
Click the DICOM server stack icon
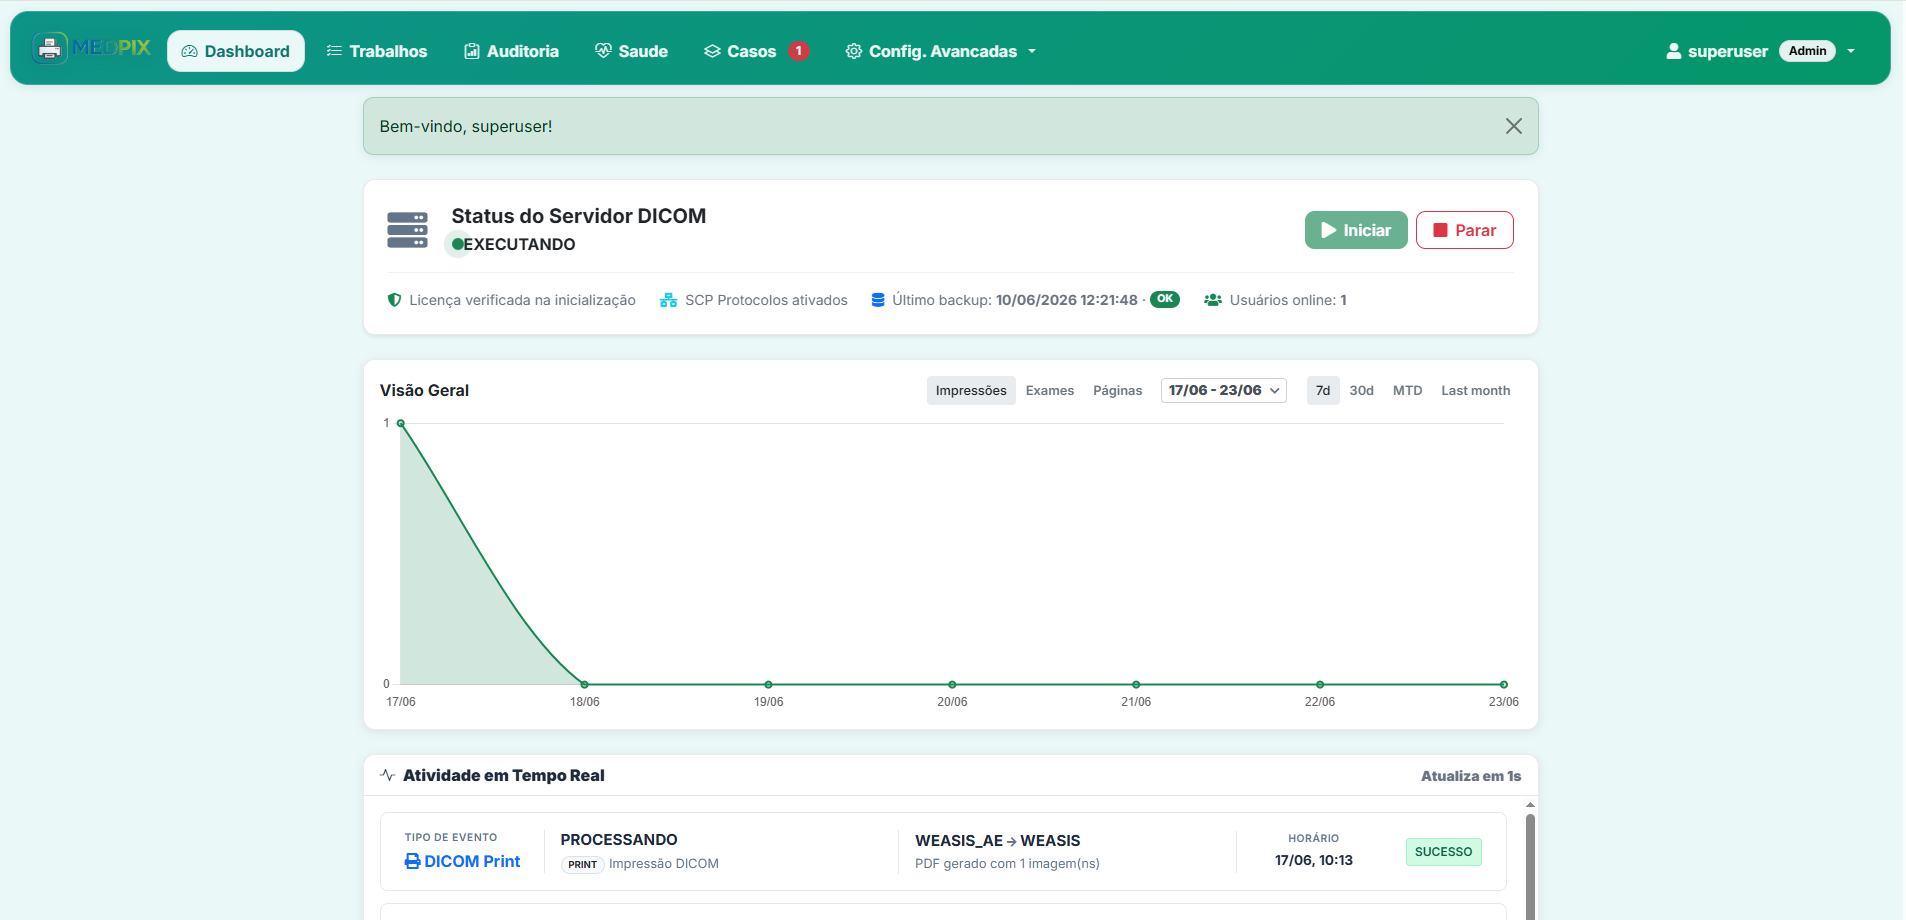click(407, 230)
